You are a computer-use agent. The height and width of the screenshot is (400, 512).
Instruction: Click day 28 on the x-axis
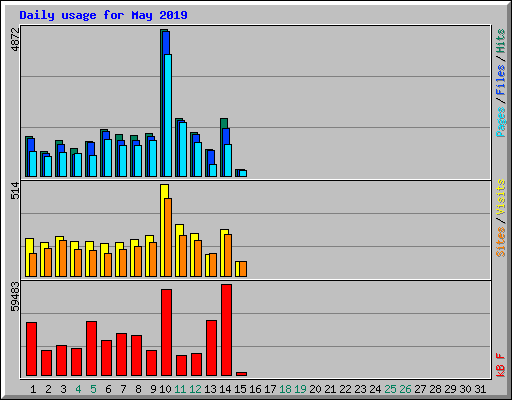tap(435, 389)
